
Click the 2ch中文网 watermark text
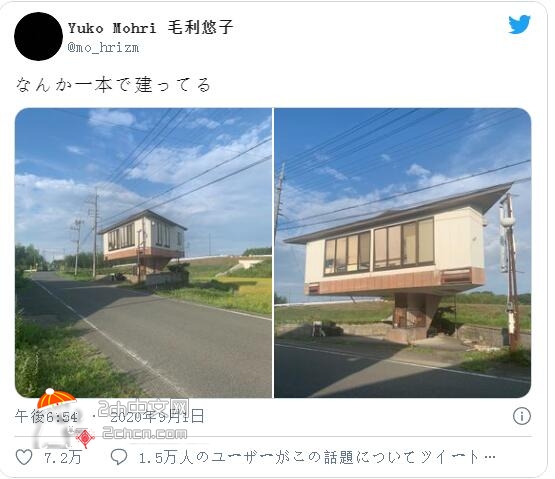[x=143, y=408]
